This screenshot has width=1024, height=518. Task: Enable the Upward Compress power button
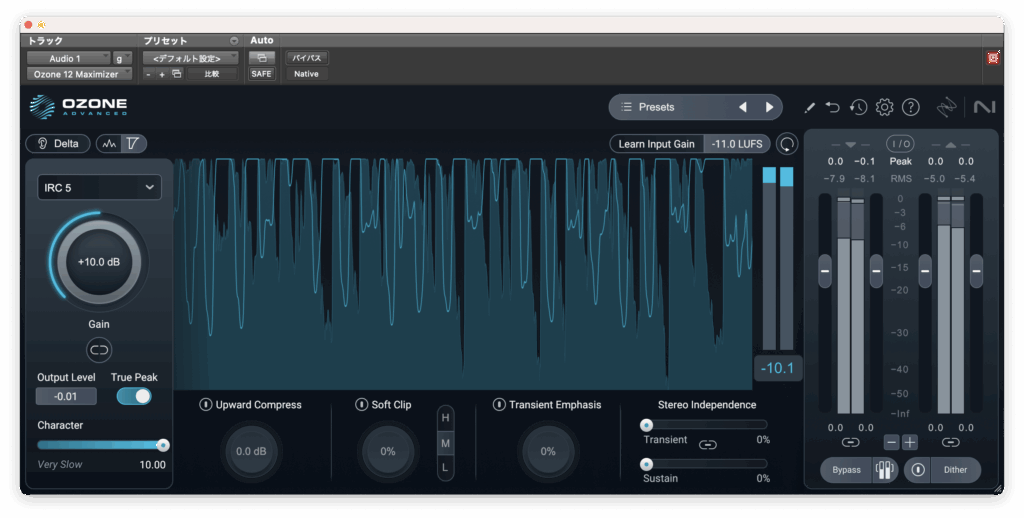(205, 405)
